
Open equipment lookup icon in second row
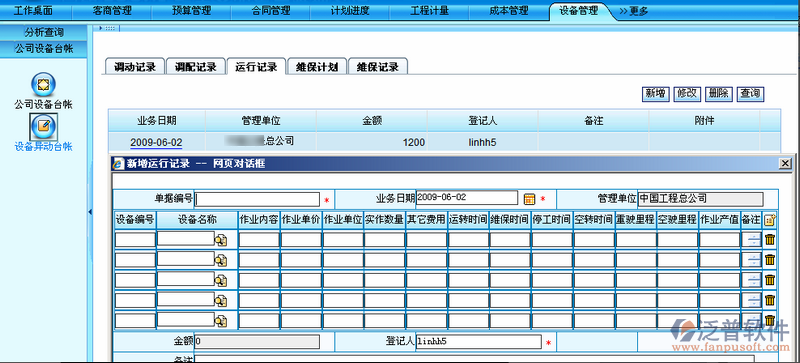pyautogui.click(x=221, y=260)
